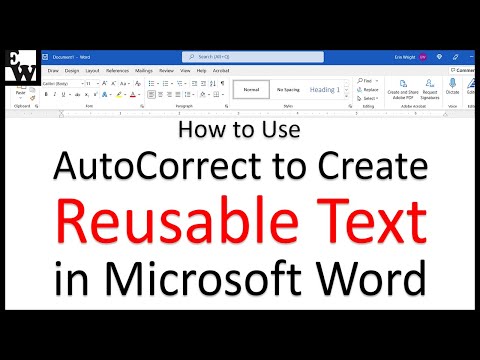Click the Line and Paragraph Spacing icon
Image resolution: width=480 pixels, height=360 pixels.
coord(187,95)
